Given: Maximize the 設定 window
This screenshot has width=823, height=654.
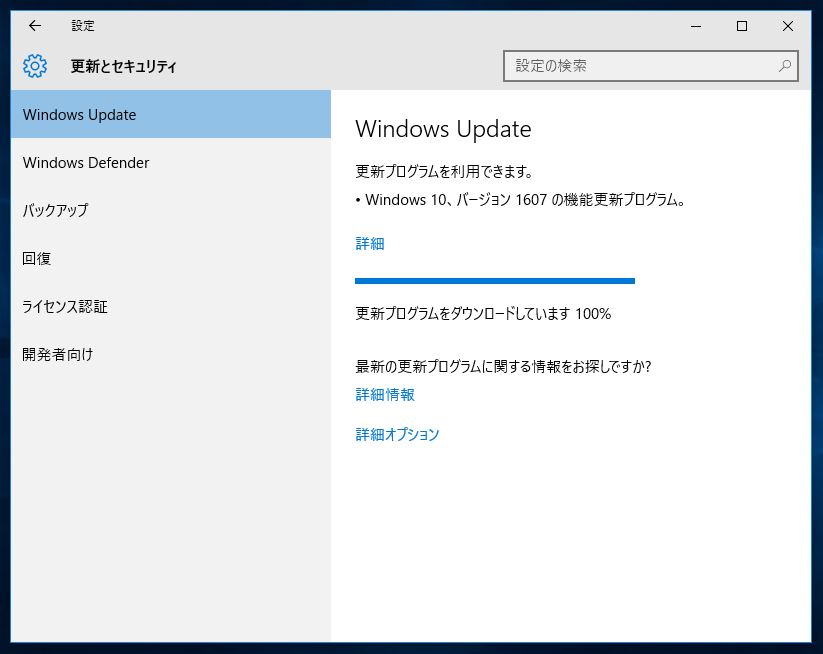Looking at the screenshot, I should click(742, 26).
